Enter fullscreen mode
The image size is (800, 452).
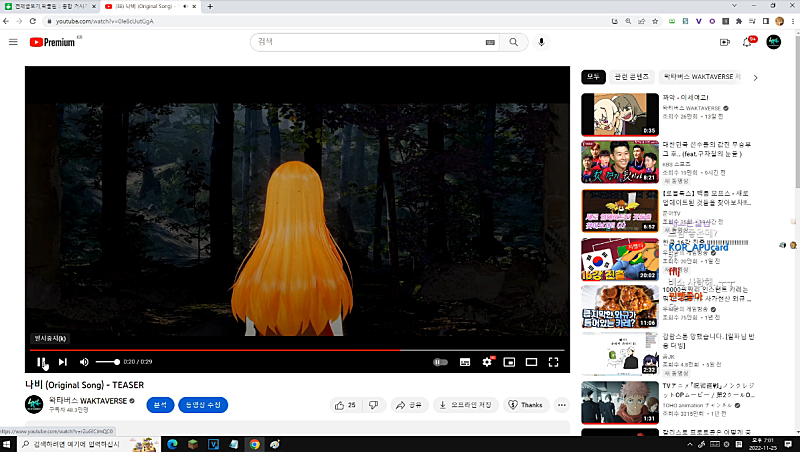(x=554, y=362)
